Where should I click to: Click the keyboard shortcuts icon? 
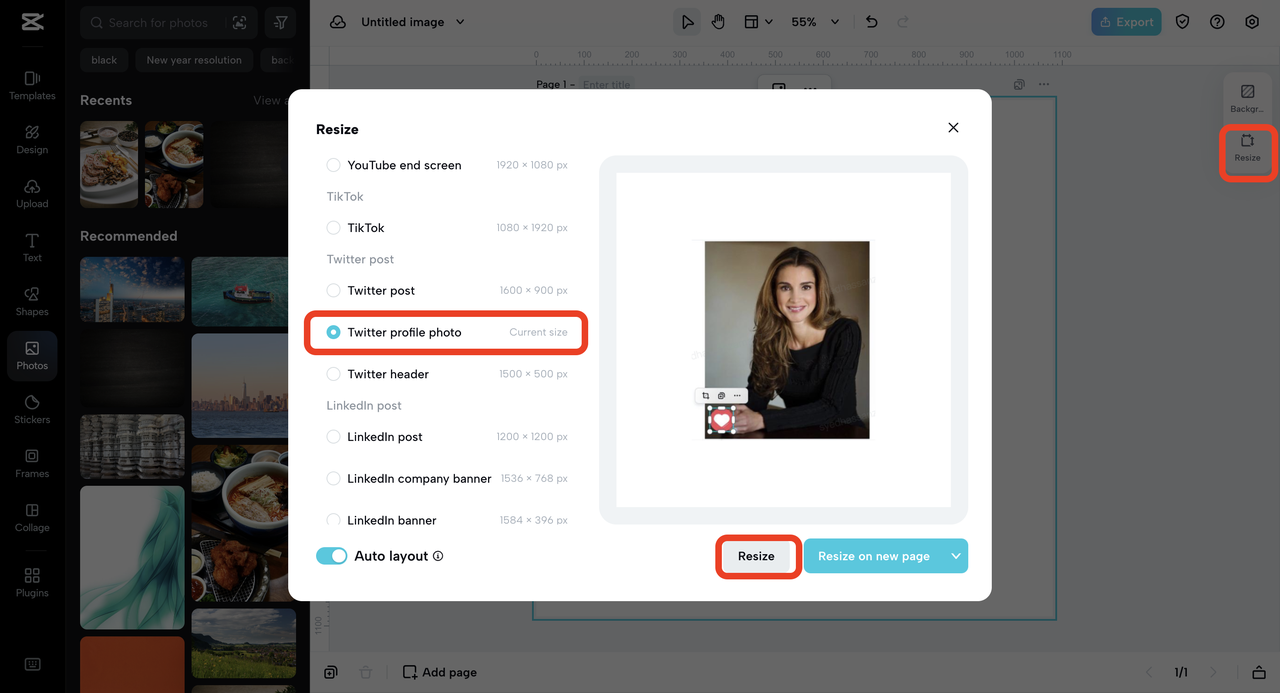pyautogui.click(x=32, y=664)
